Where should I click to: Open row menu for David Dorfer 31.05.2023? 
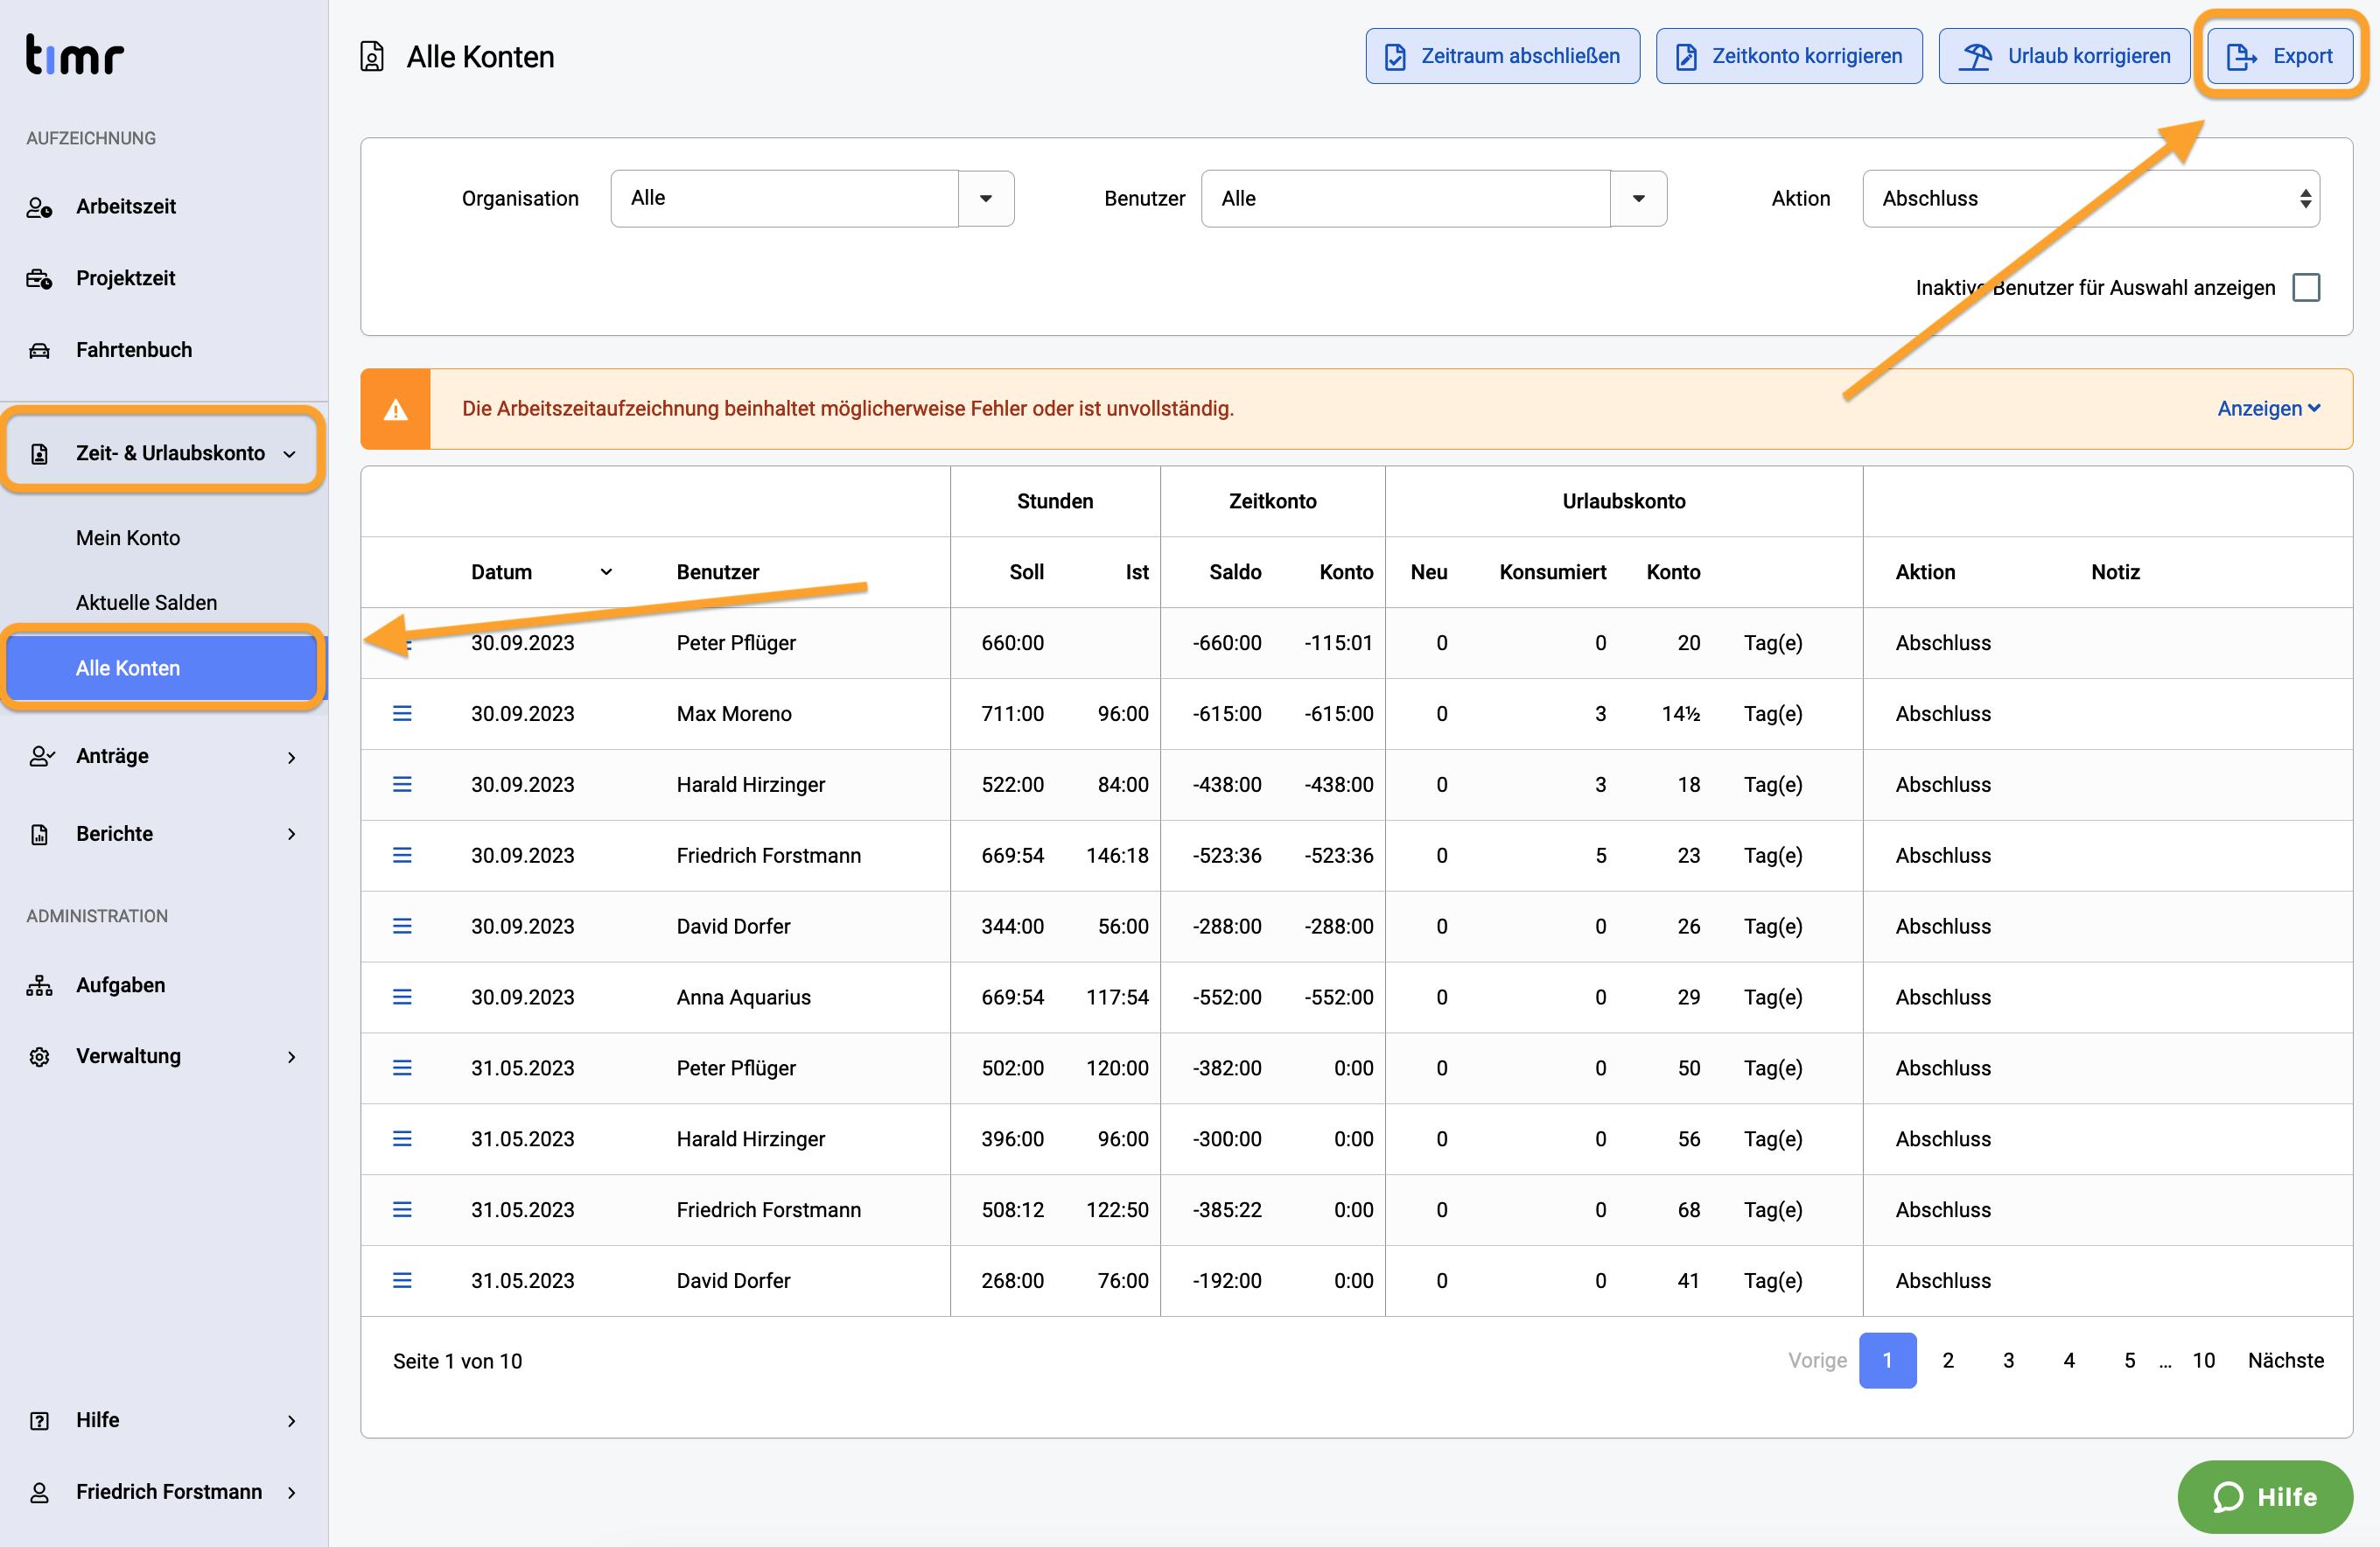(x=402, y=1281)
